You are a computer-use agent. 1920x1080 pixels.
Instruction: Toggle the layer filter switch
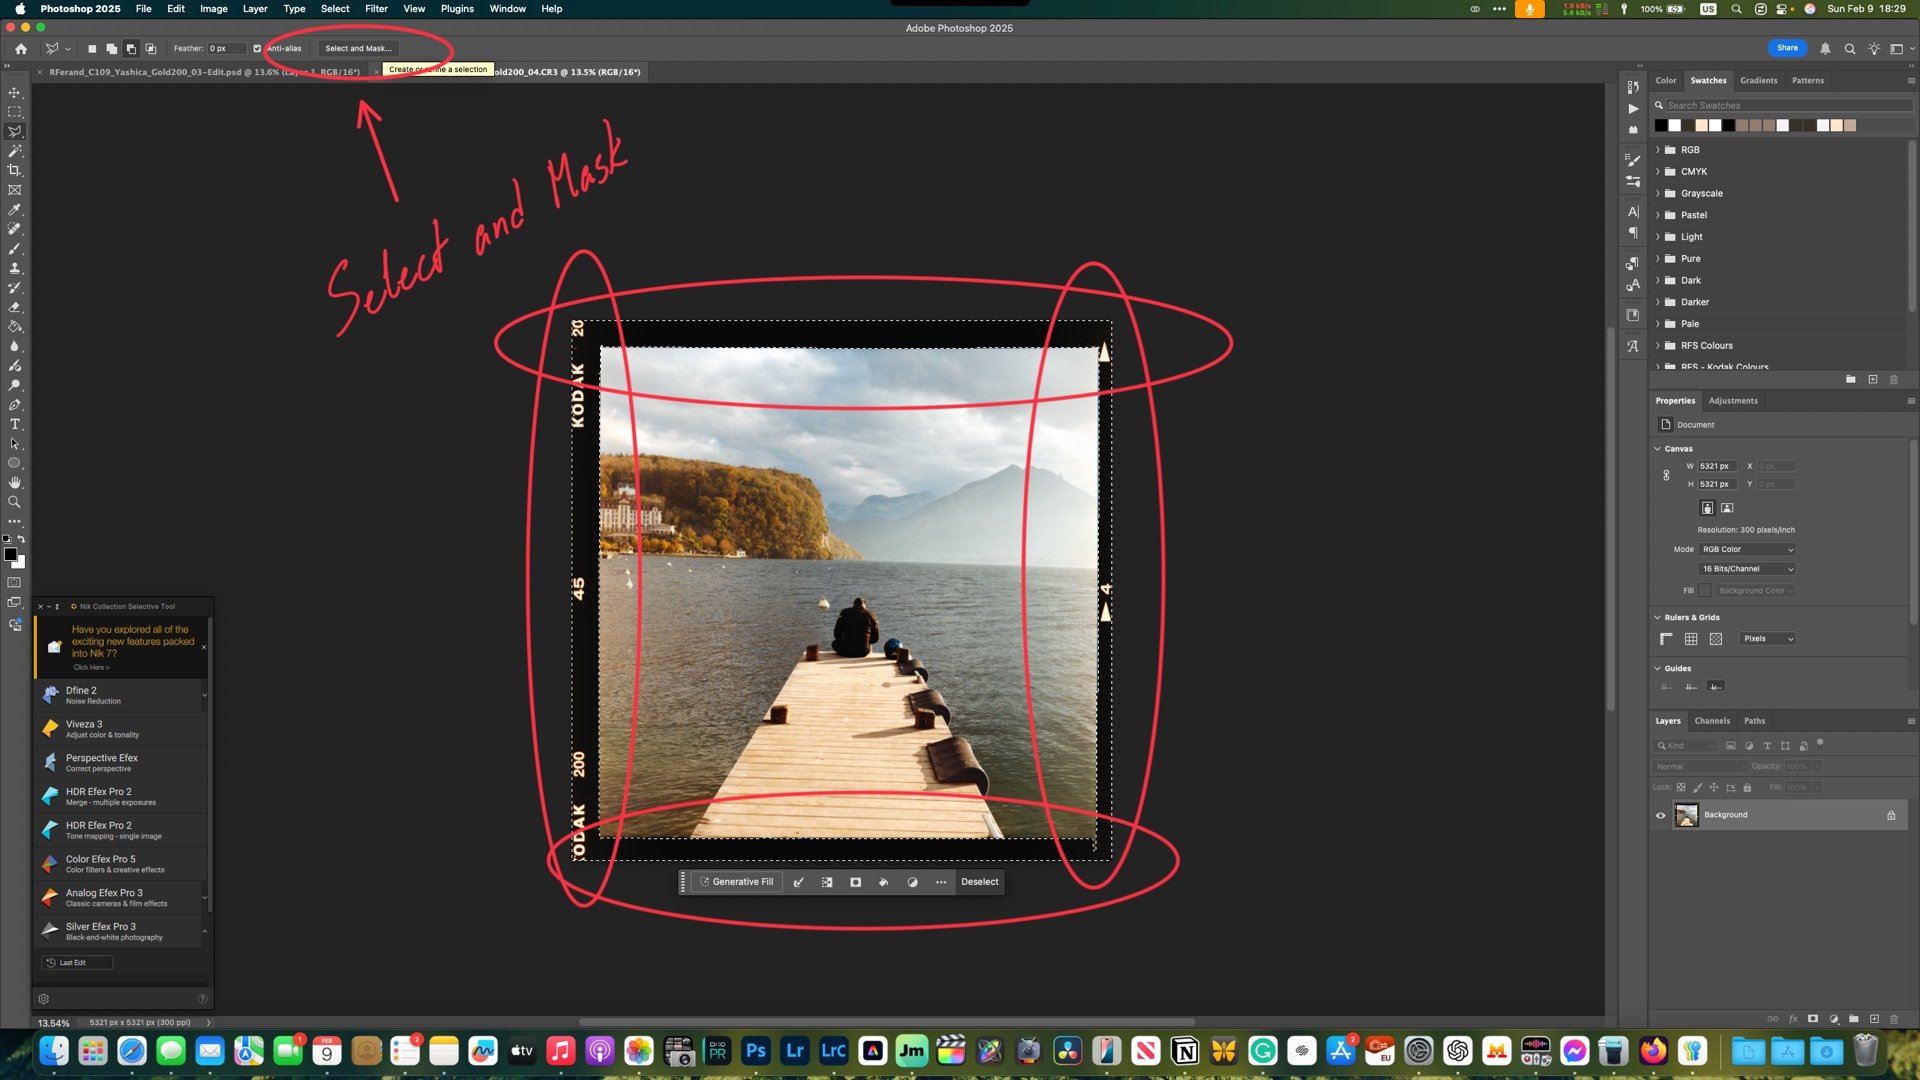(x=1820, y=743)
